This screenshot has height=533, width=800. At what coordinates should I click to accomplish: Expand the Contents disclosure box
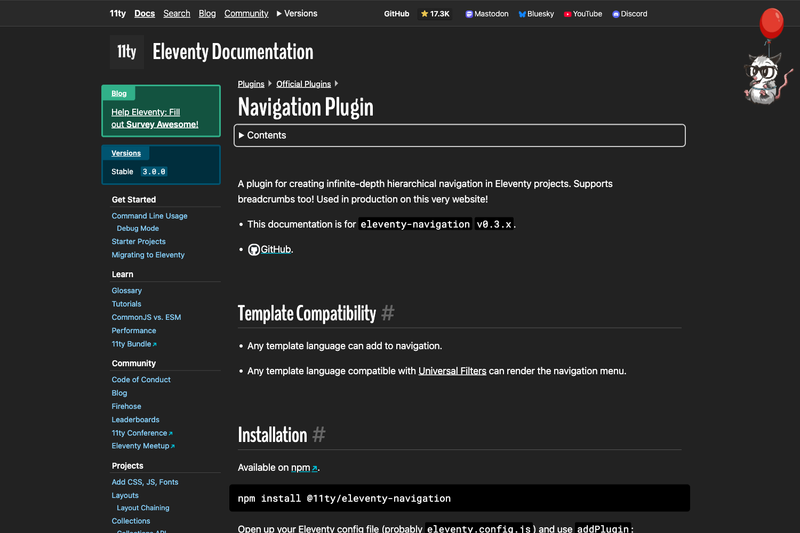[459, 135]
